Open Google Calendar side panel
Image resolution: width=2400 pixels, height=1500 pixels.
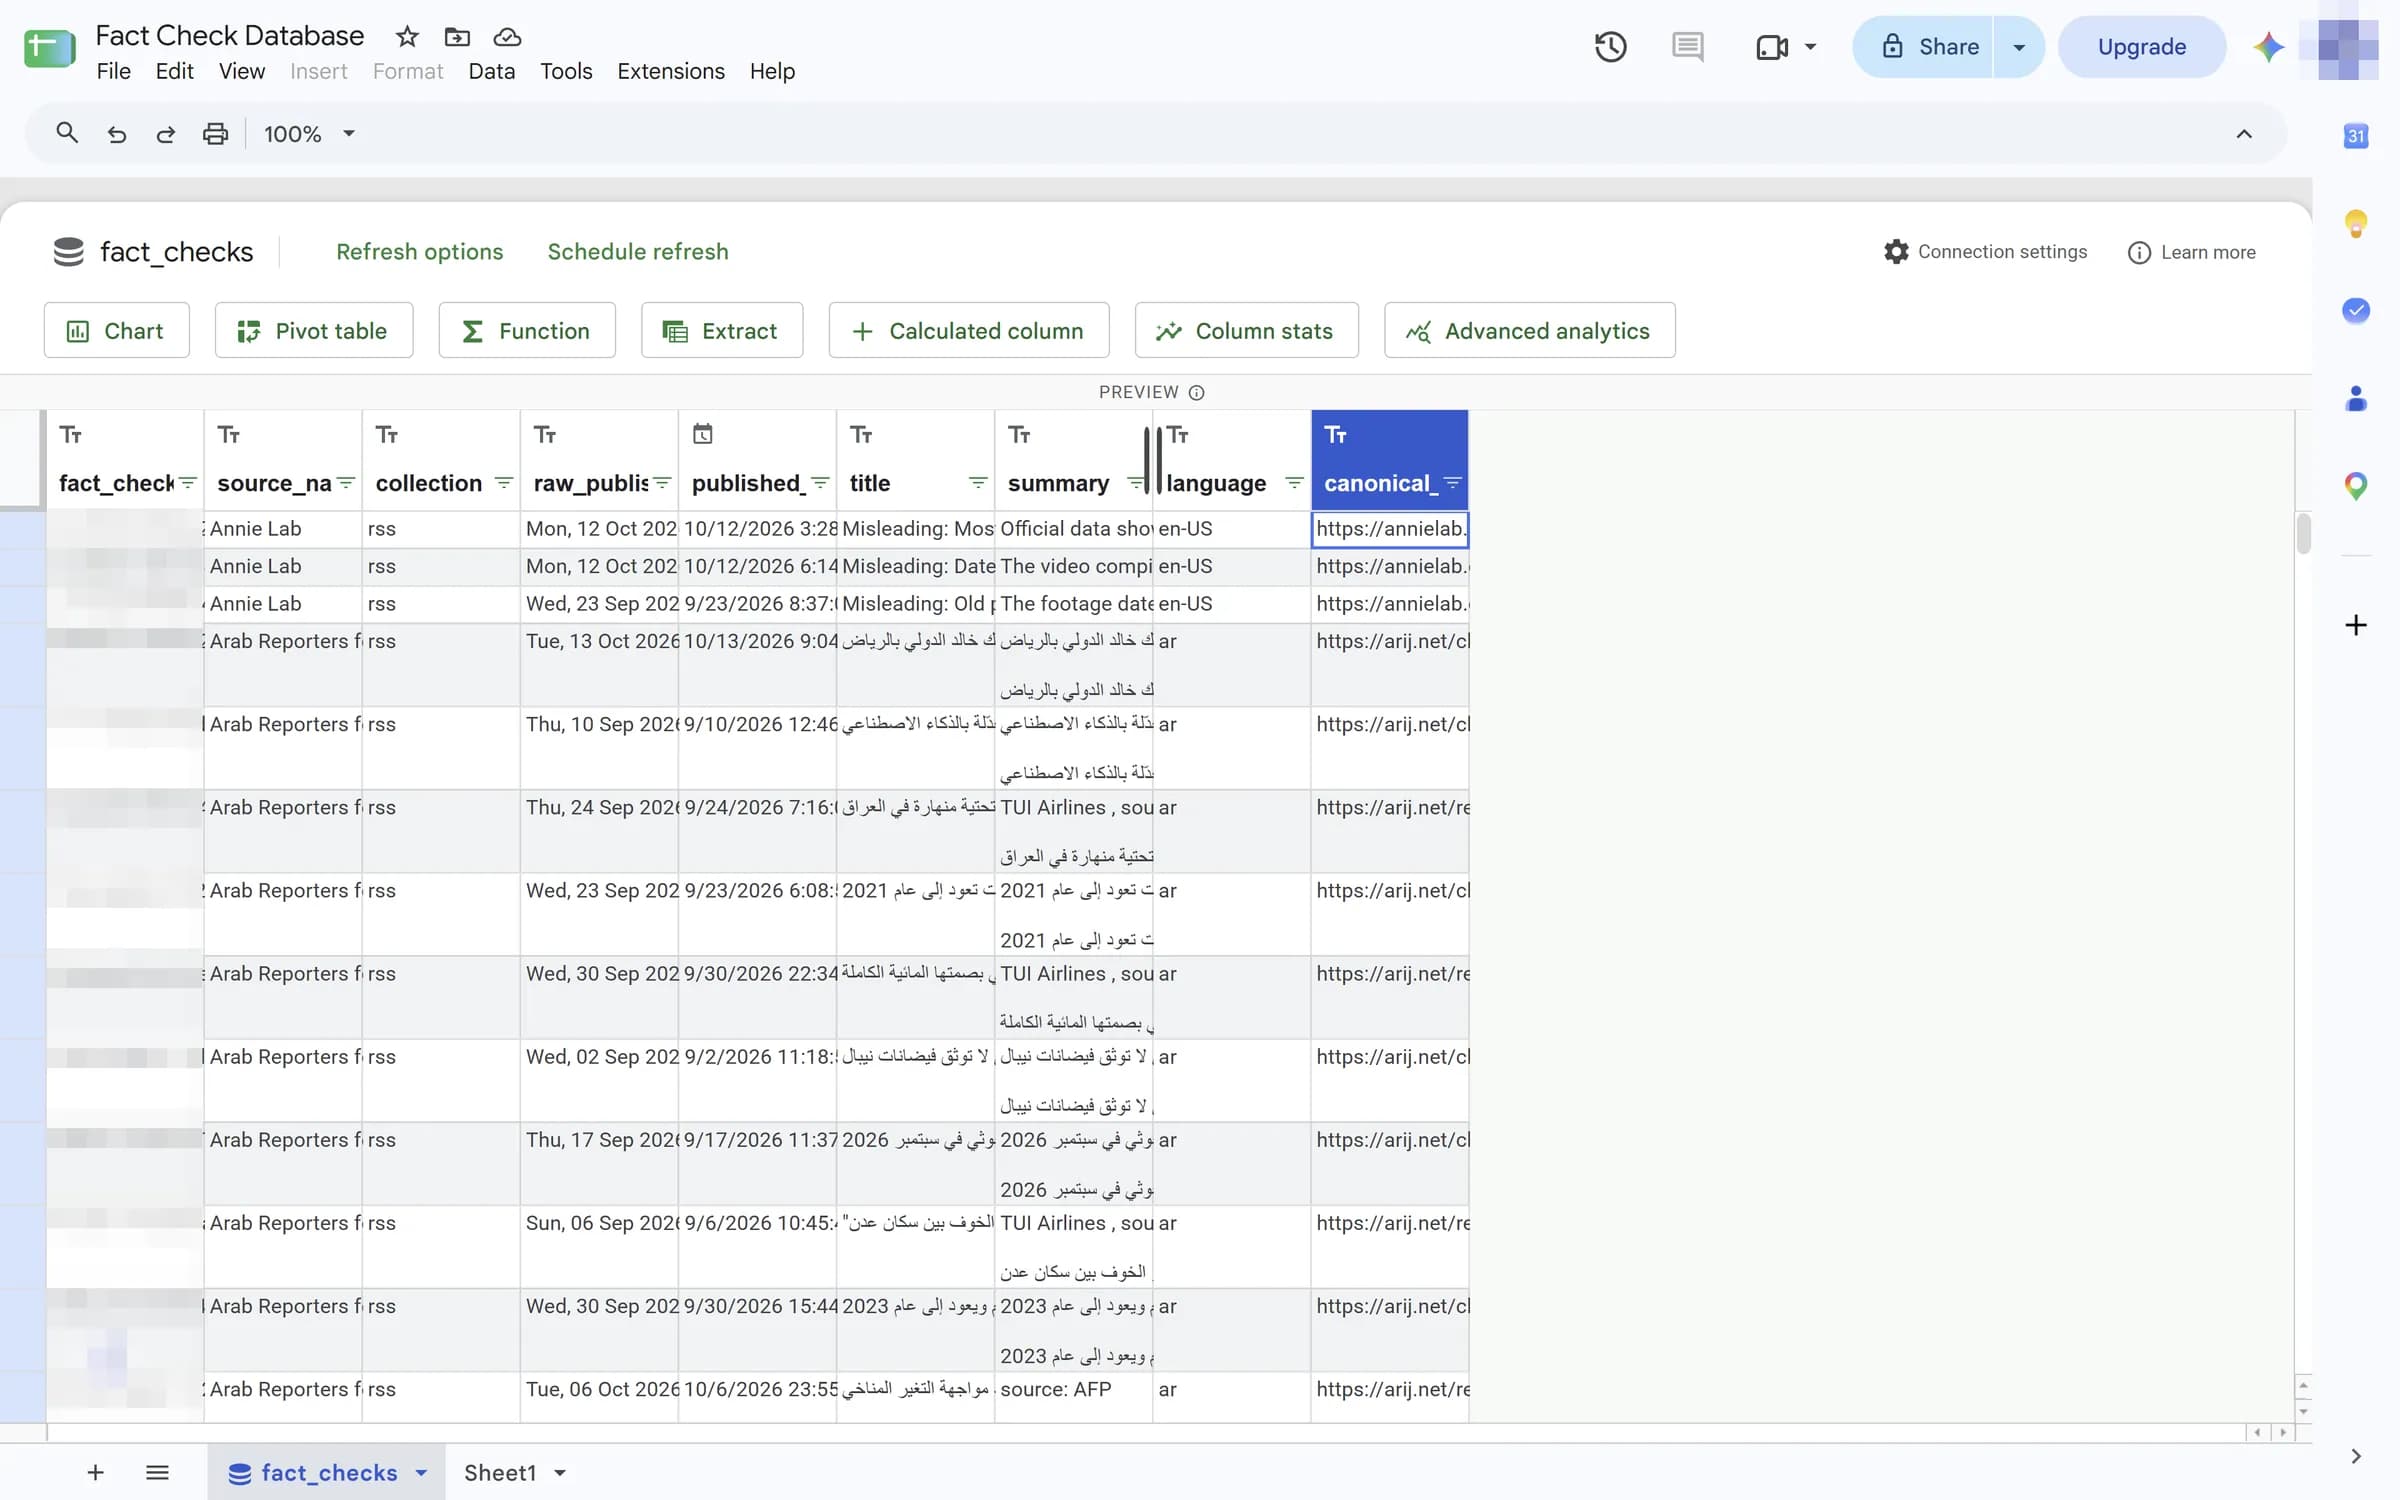(2356, 136)
